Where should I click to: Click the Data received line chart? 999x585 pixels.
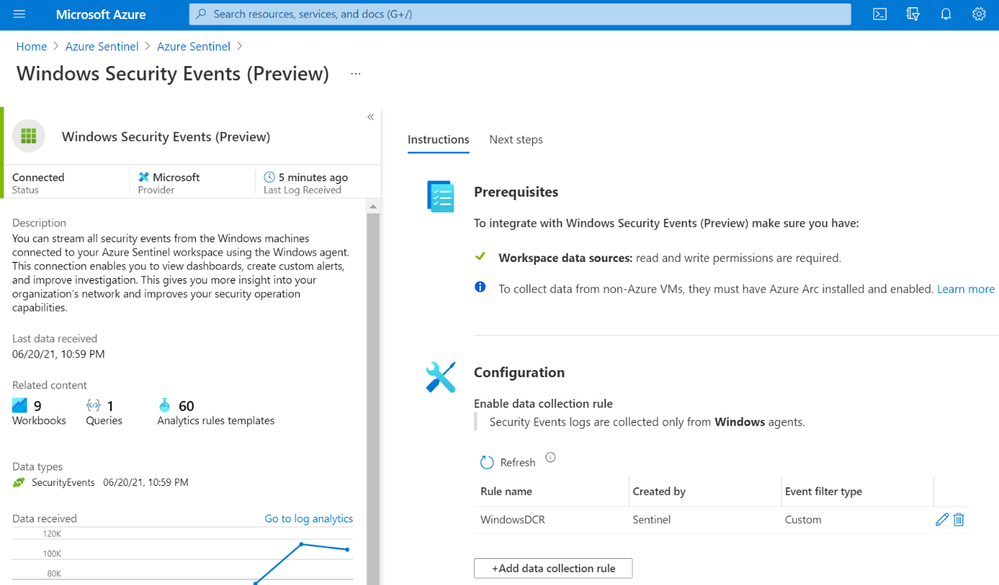click(x=182, y=556)
